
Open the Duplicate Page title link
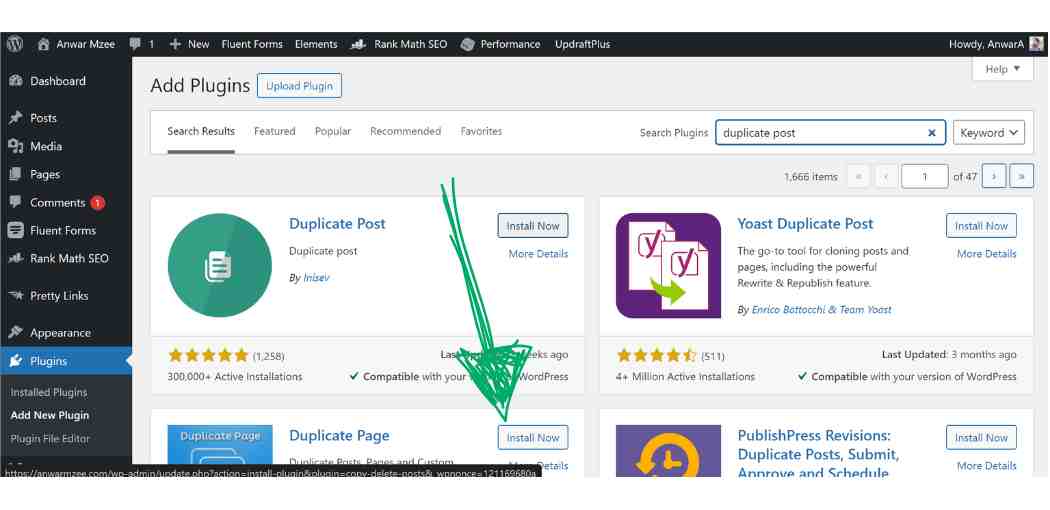pyautogui.click(x=340, y=436)
